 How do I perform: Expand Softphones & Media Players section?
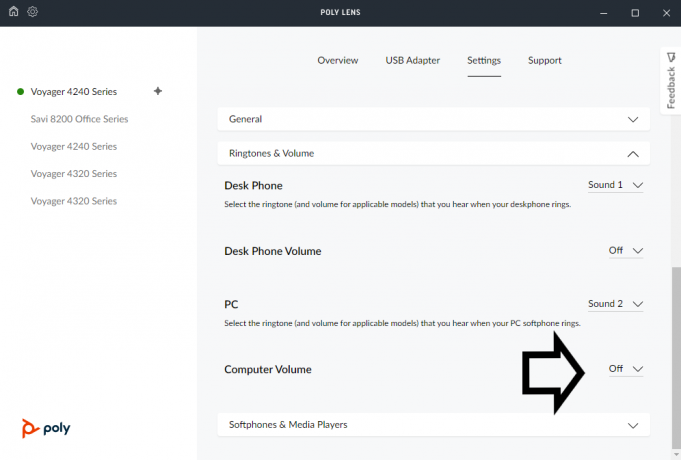pos(632,425)
